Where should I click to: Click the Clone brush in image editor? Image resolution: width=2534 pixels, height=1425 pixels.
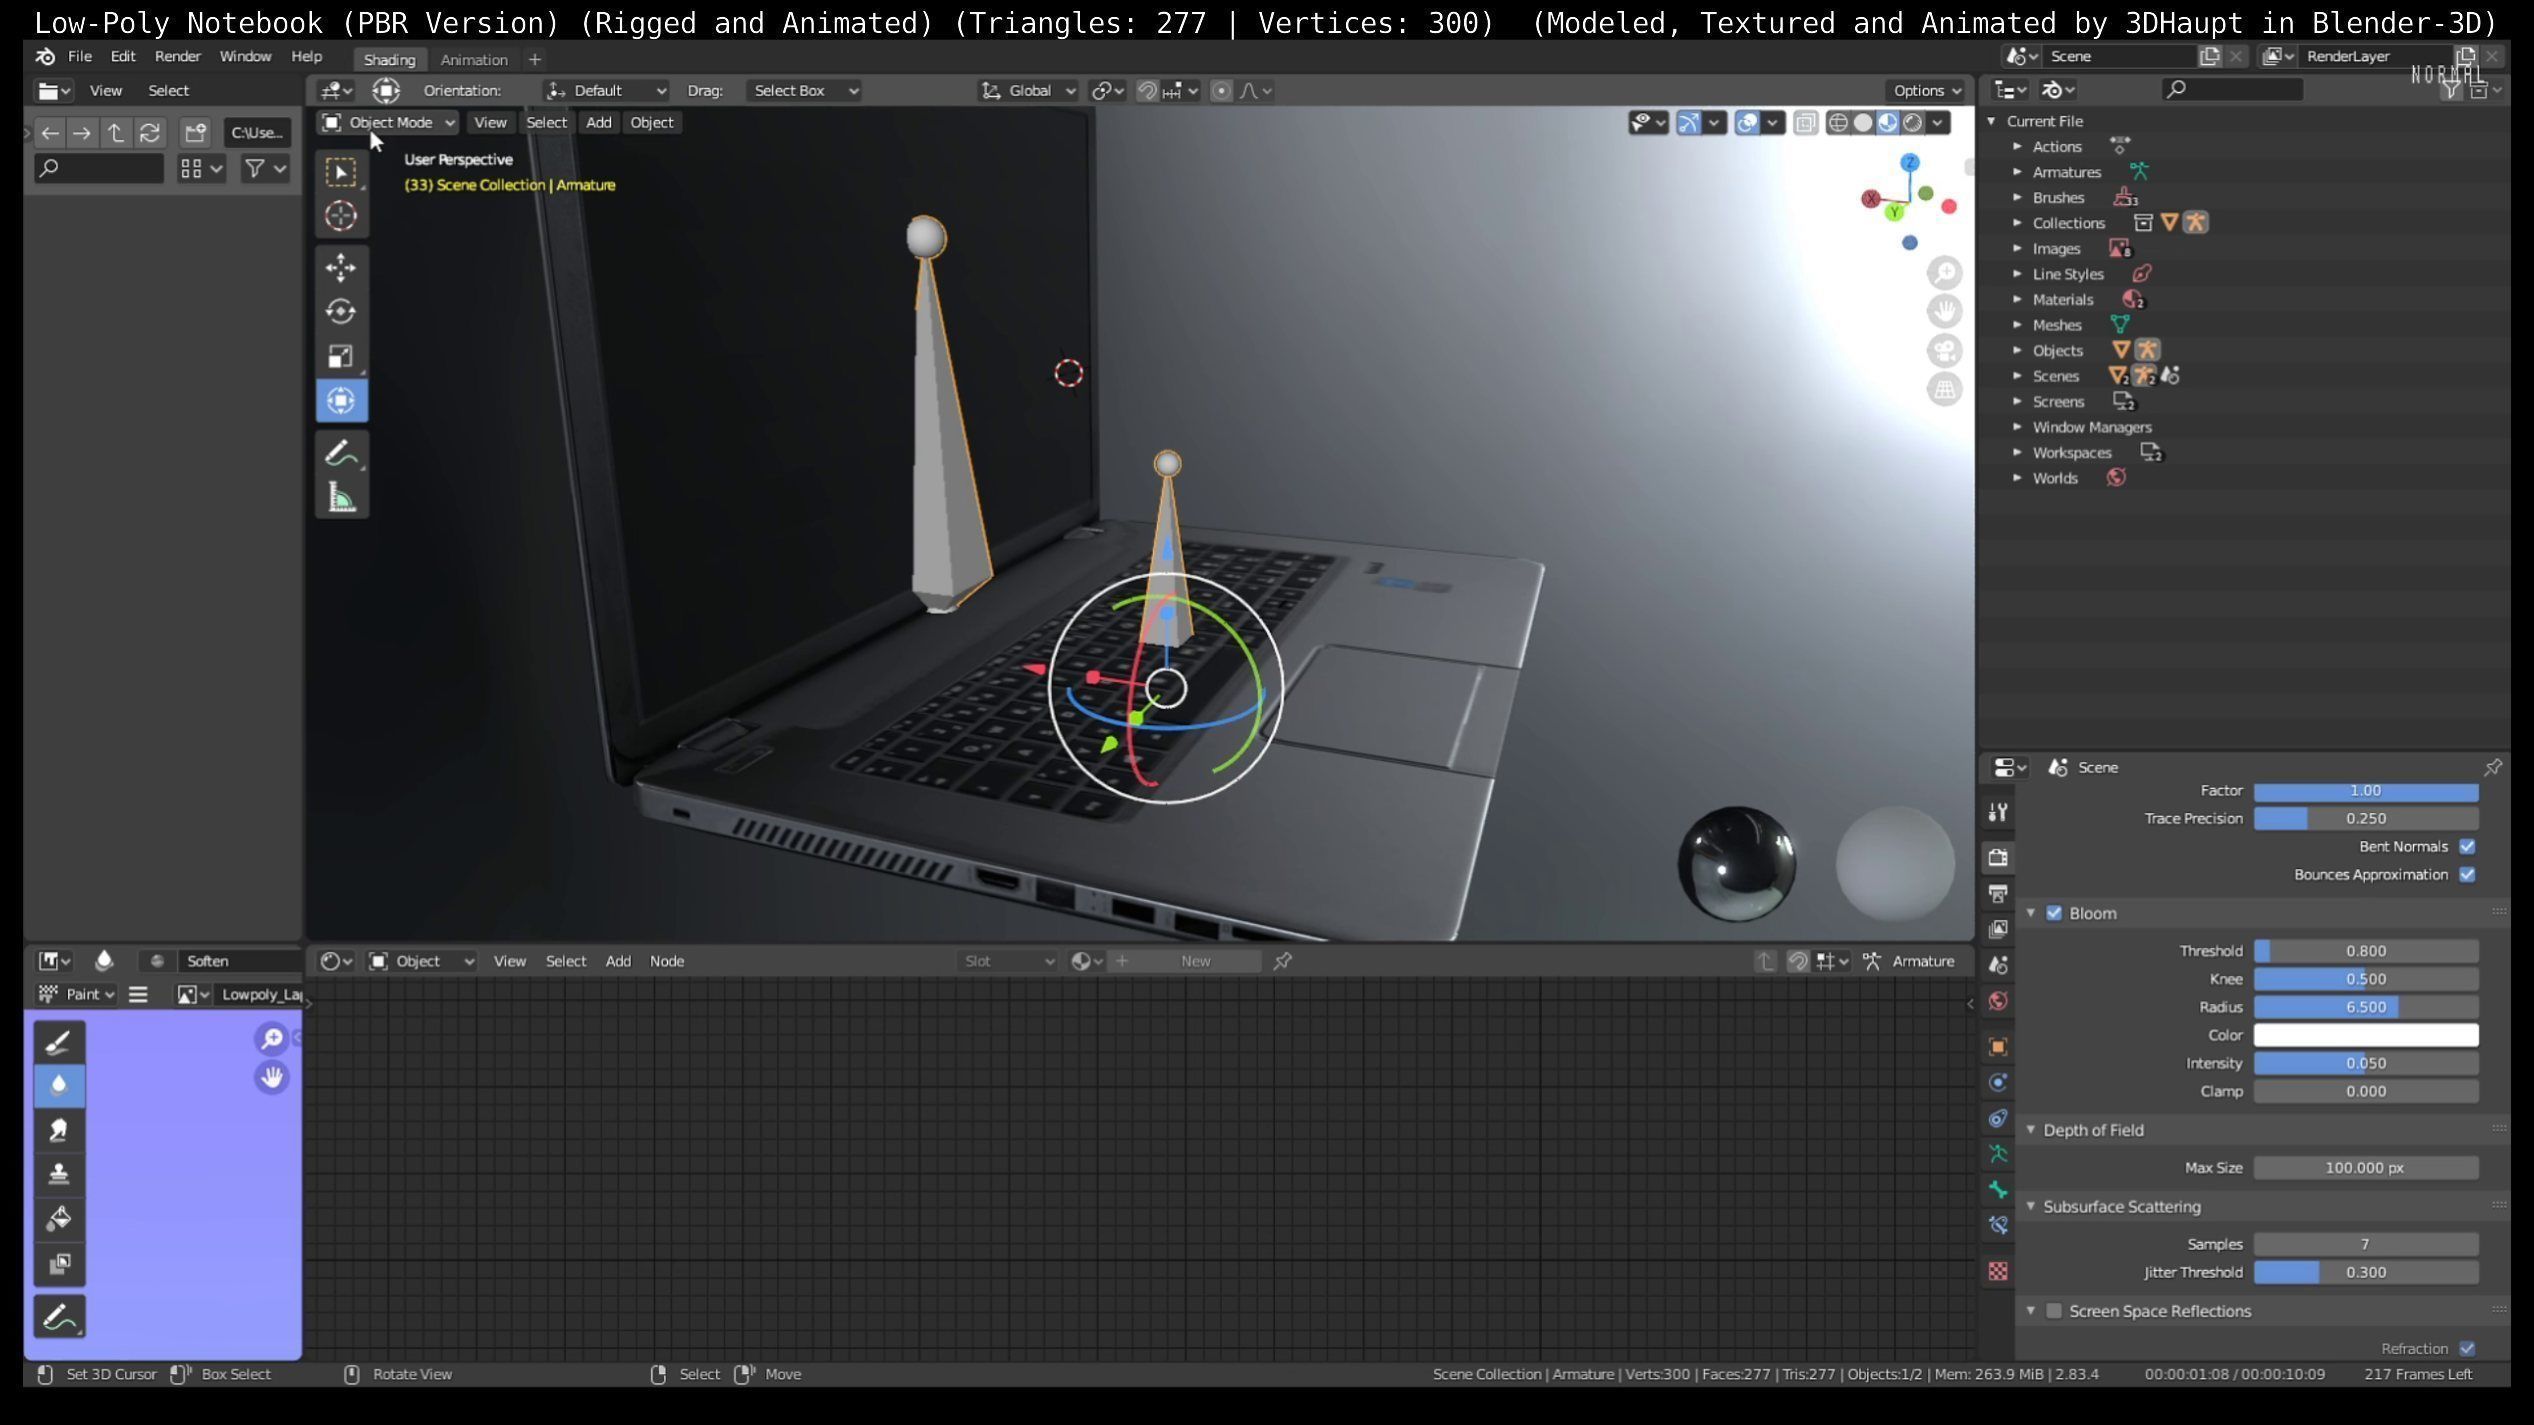coord(59,1174)
